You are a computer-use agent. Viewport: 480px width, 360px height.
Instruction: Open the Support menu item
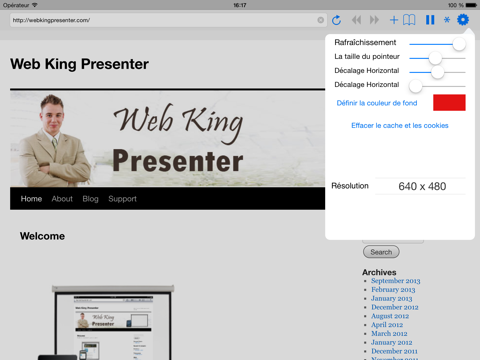pyautogui.click(x=122, y=199)
